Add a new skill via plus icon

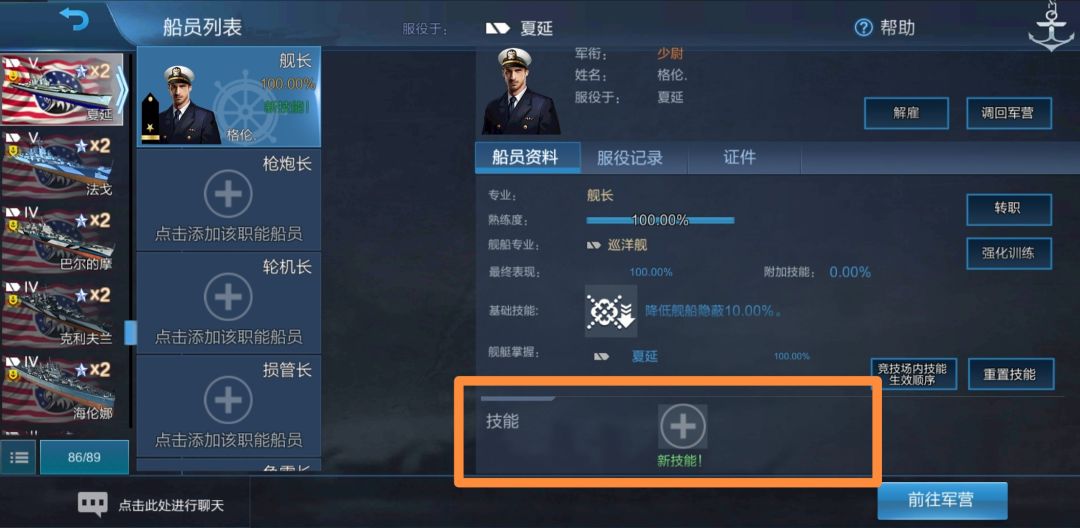(683, 427)
